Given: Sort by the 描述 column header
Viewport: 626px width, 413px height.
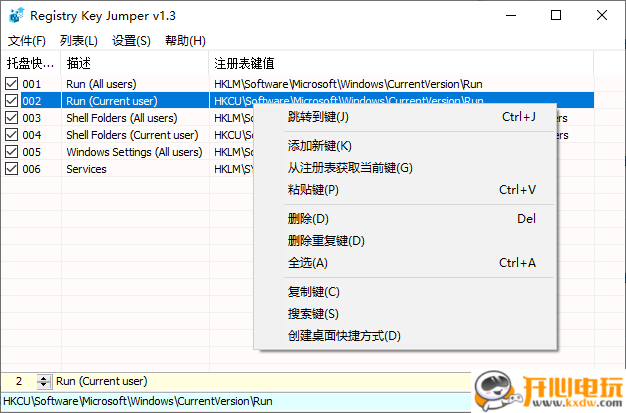Looking at the screenshot, I should pos(135,63).
